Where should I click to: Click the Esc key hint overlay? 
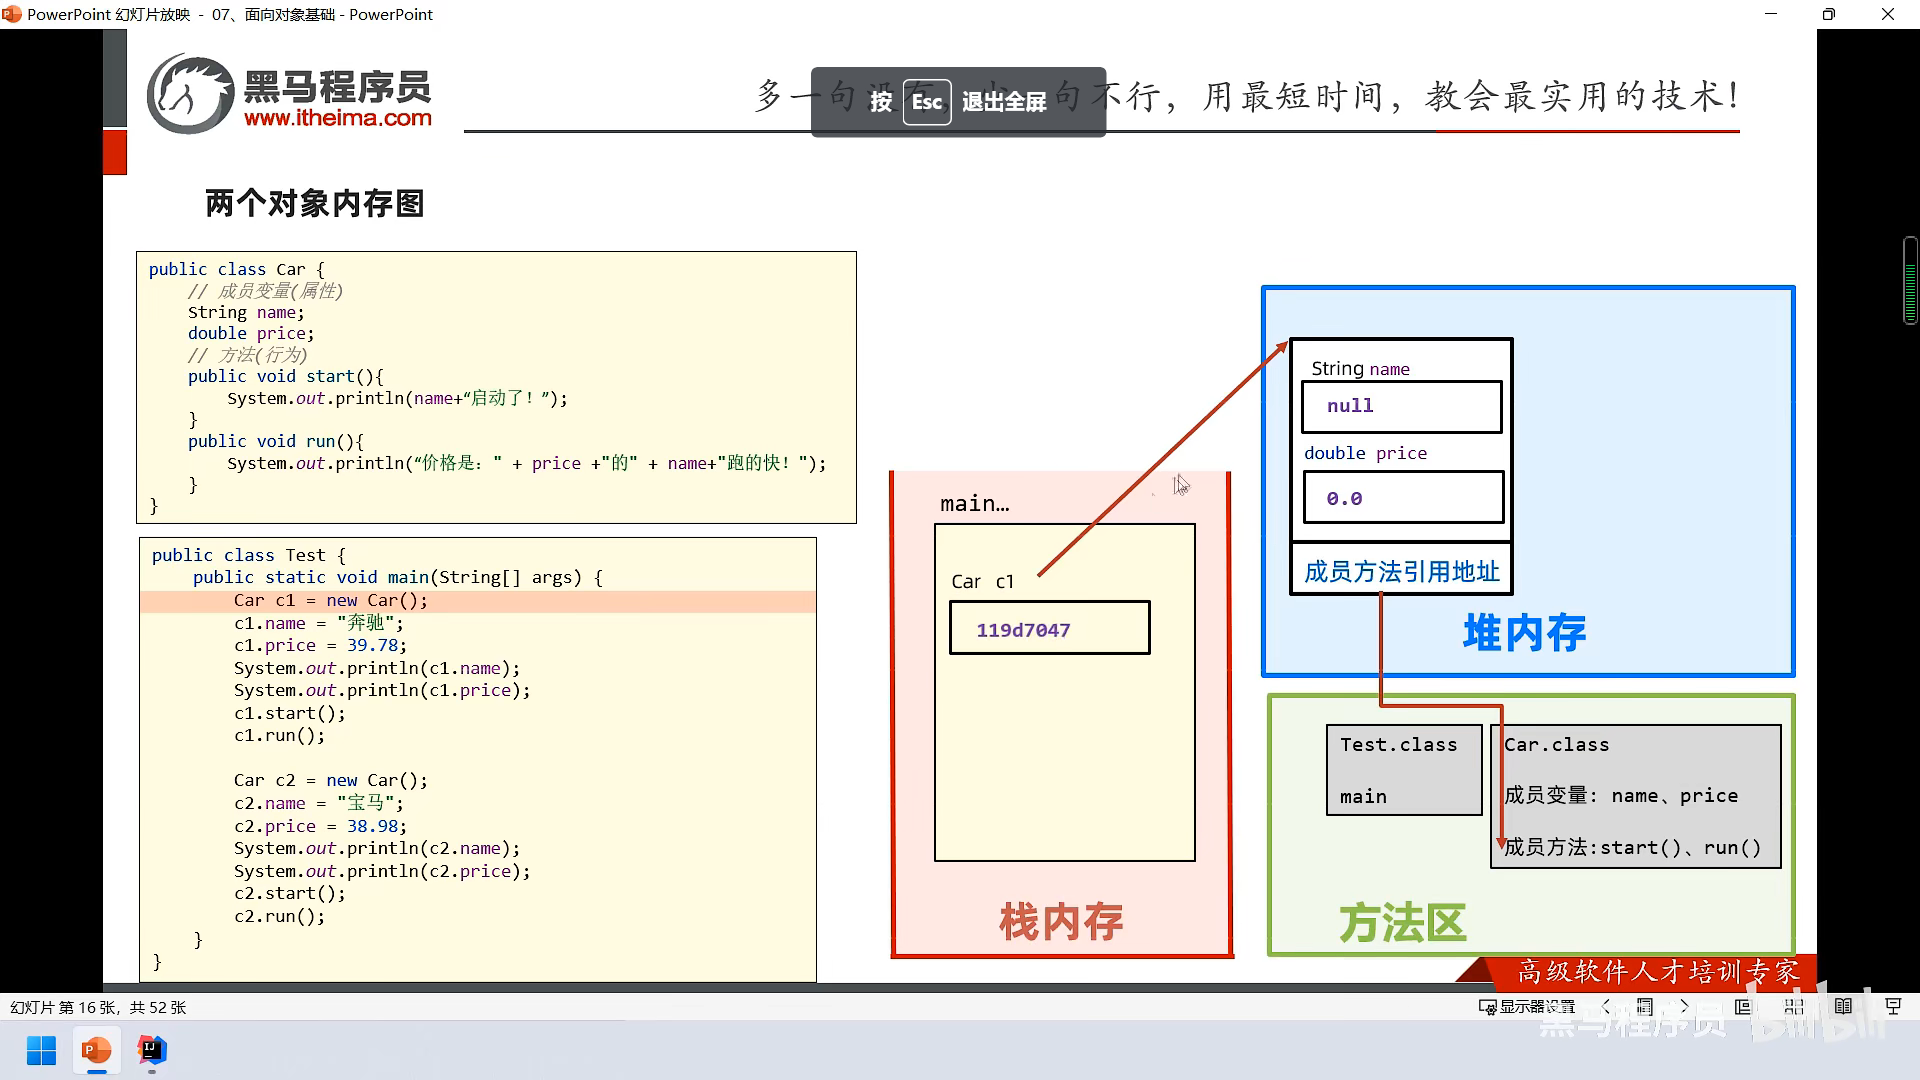tap(926, 102)
